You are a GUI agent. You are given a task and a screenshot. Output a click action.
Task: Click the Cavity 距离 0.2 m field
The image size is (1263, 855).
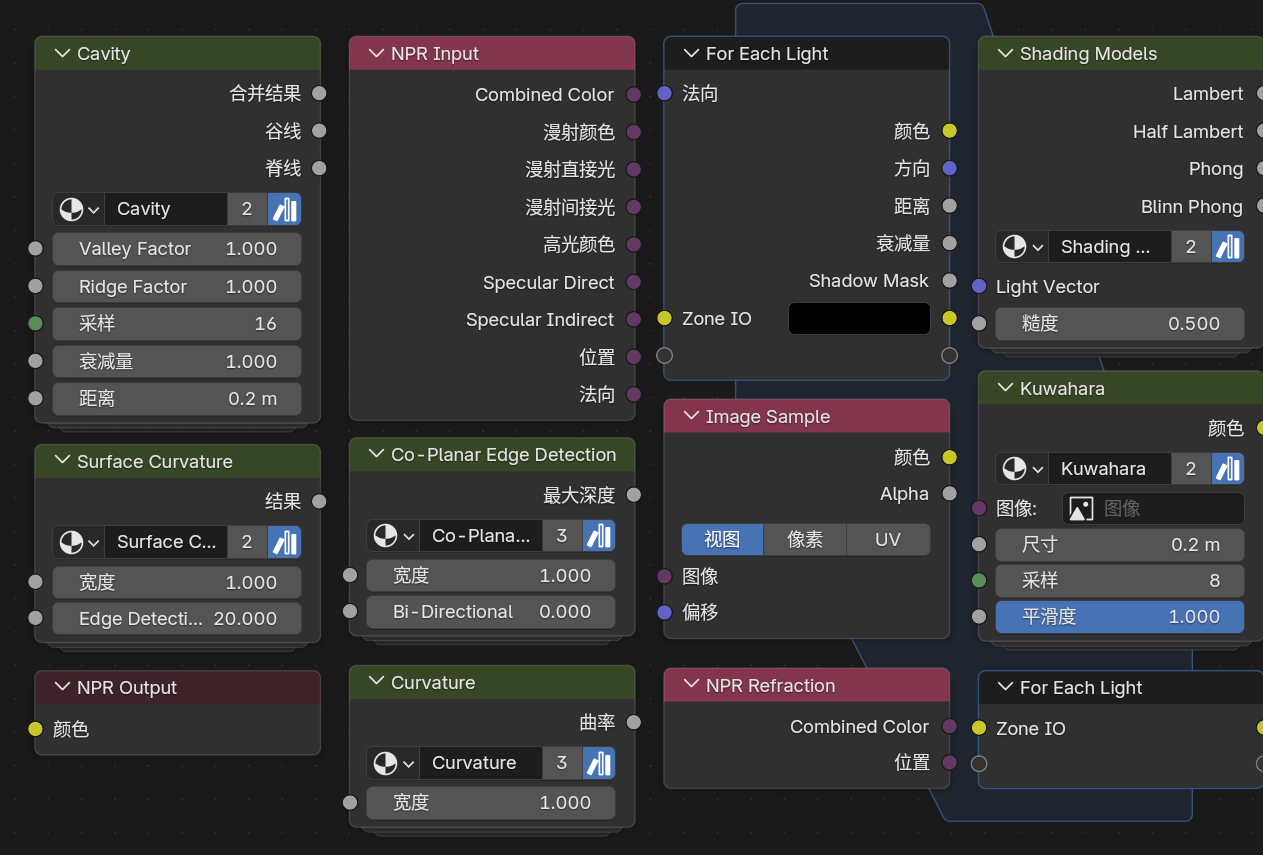(177, 399)
